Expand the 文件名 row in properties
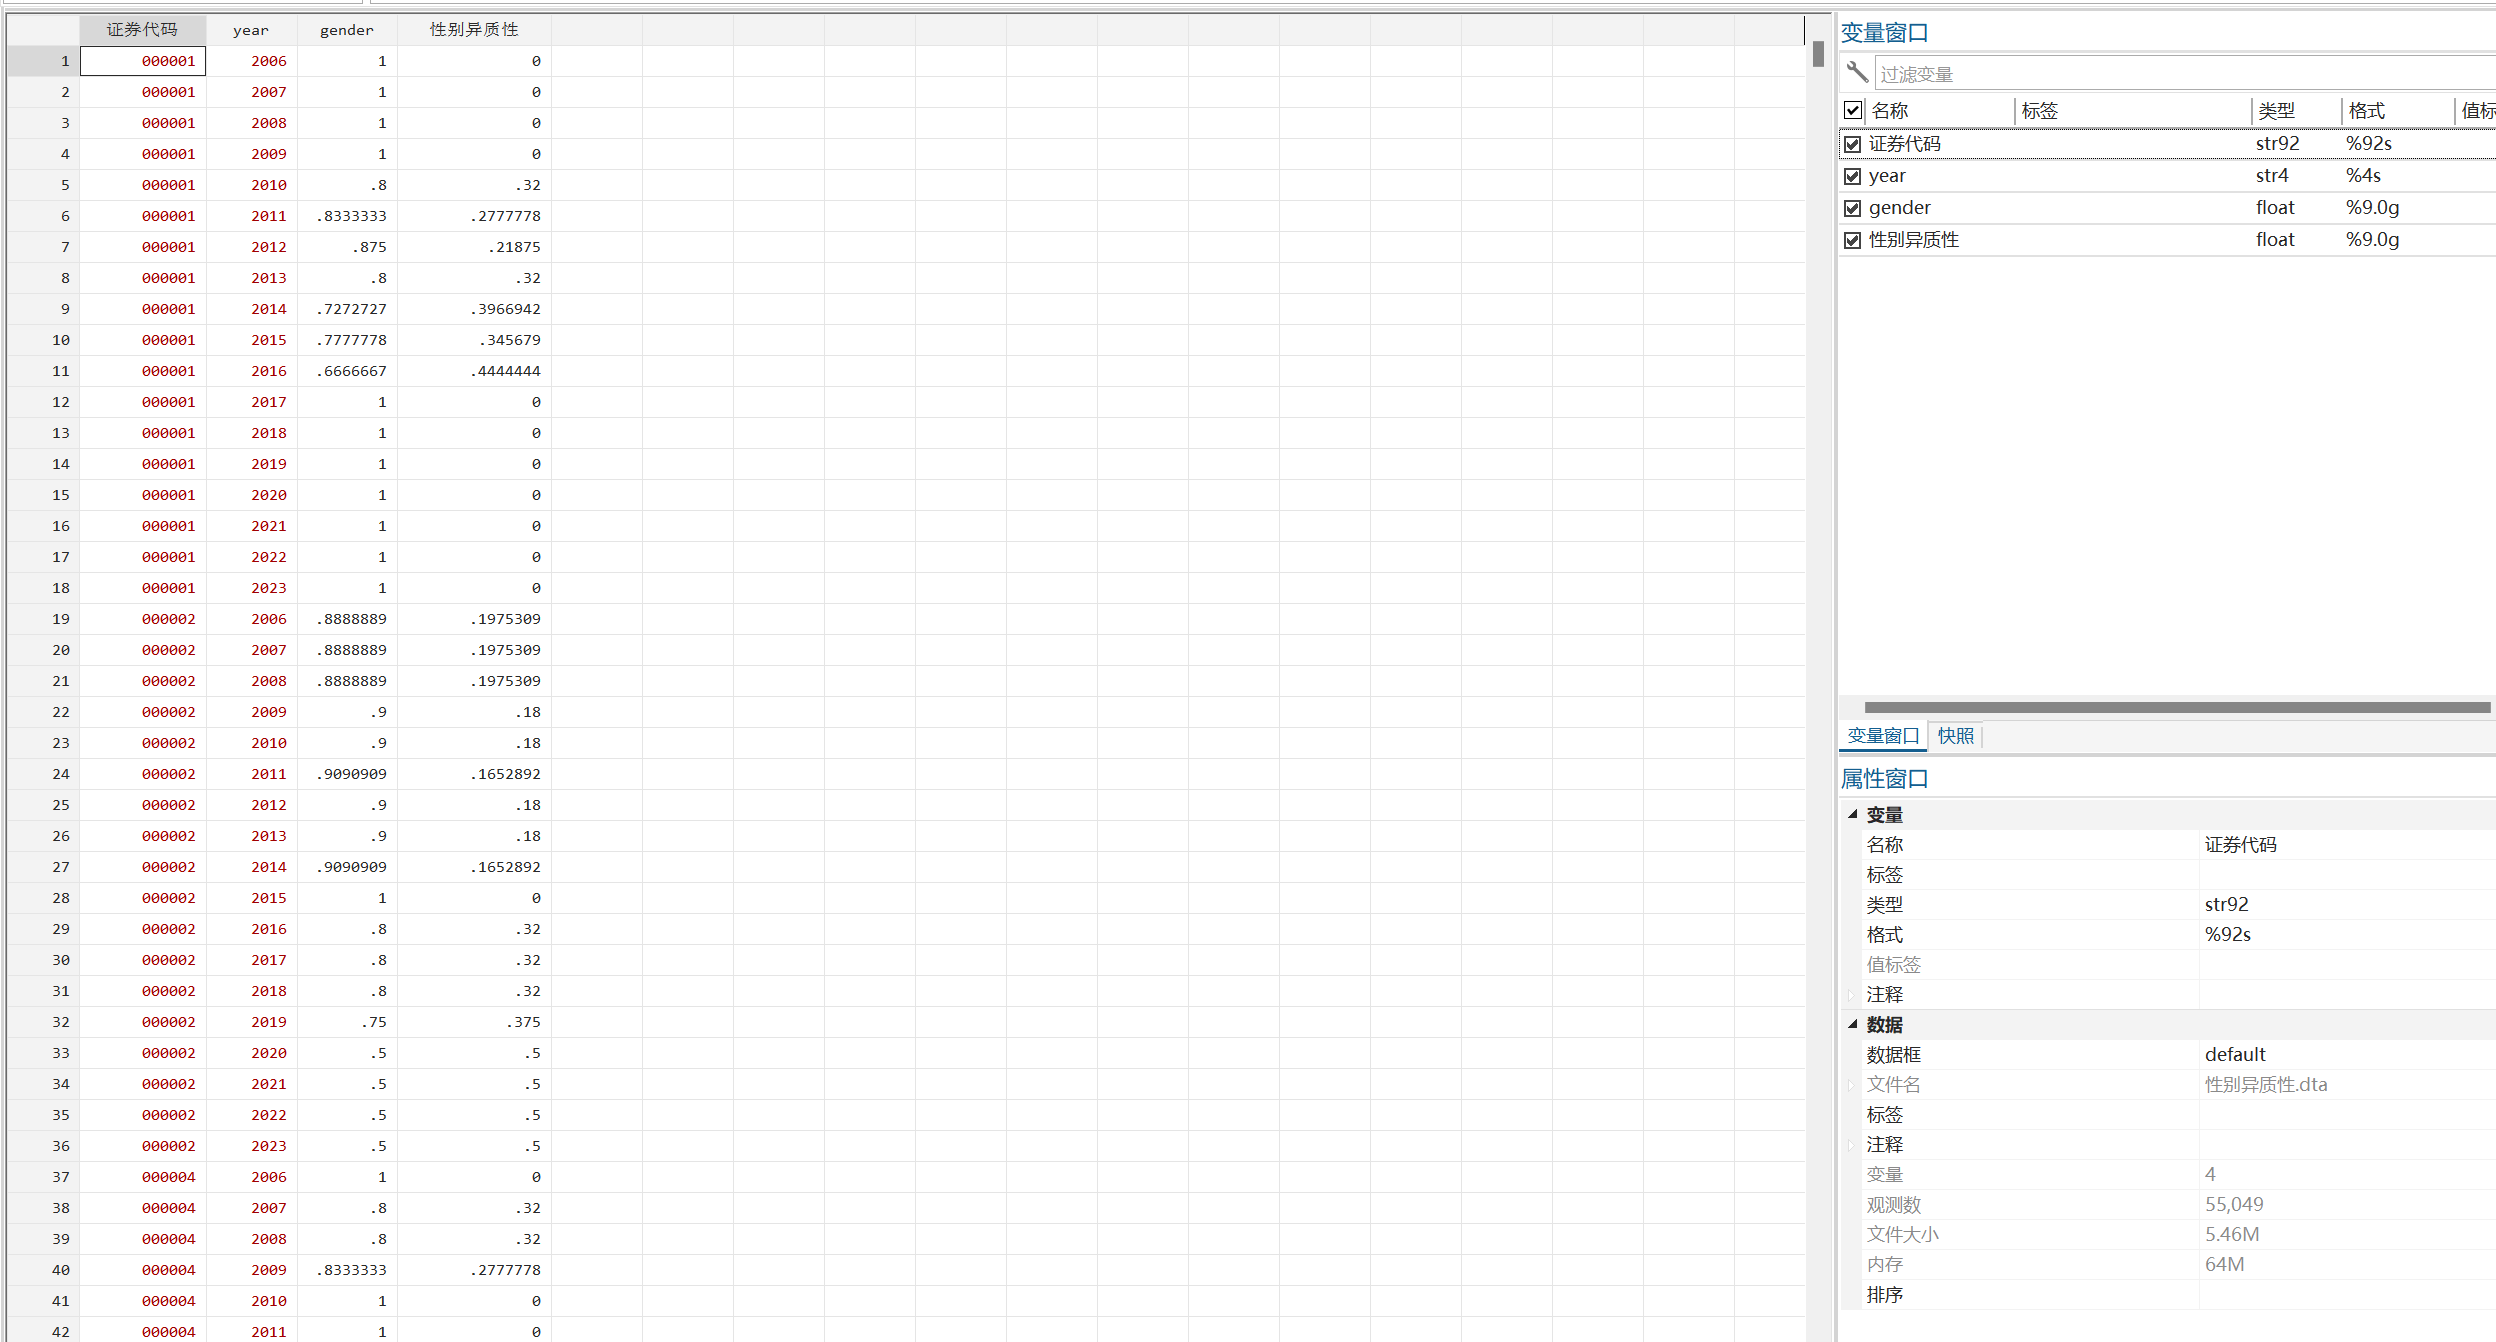 click(x=1851, y=1085)
